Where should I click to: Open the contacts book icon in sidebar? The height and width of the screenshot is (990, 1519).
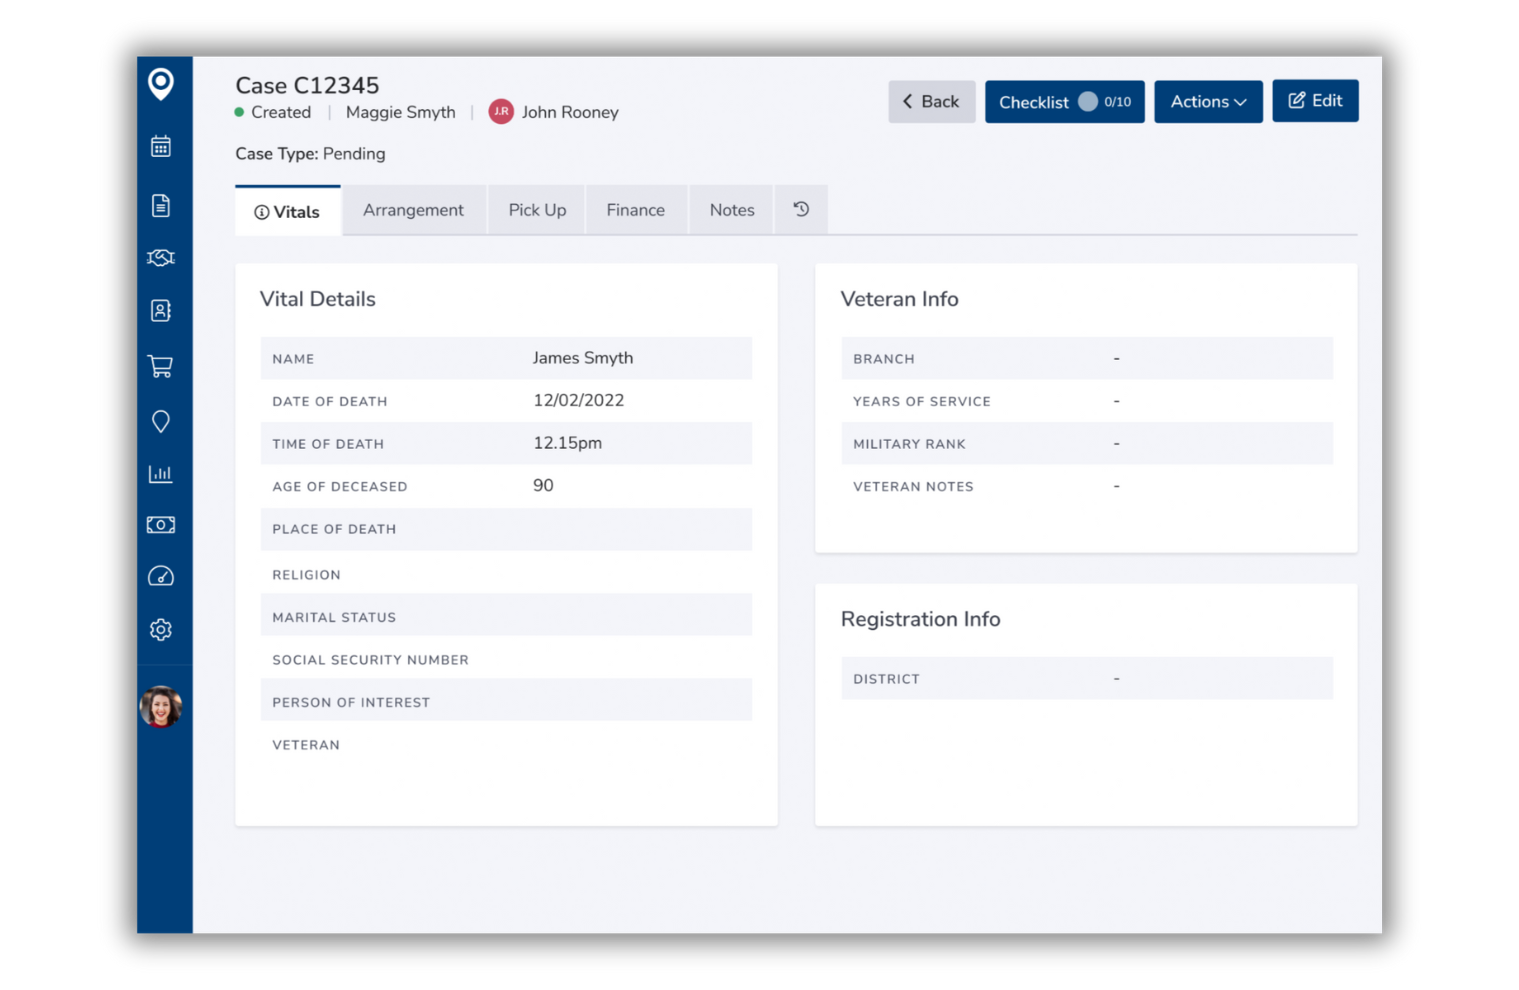tap(161, 311)
